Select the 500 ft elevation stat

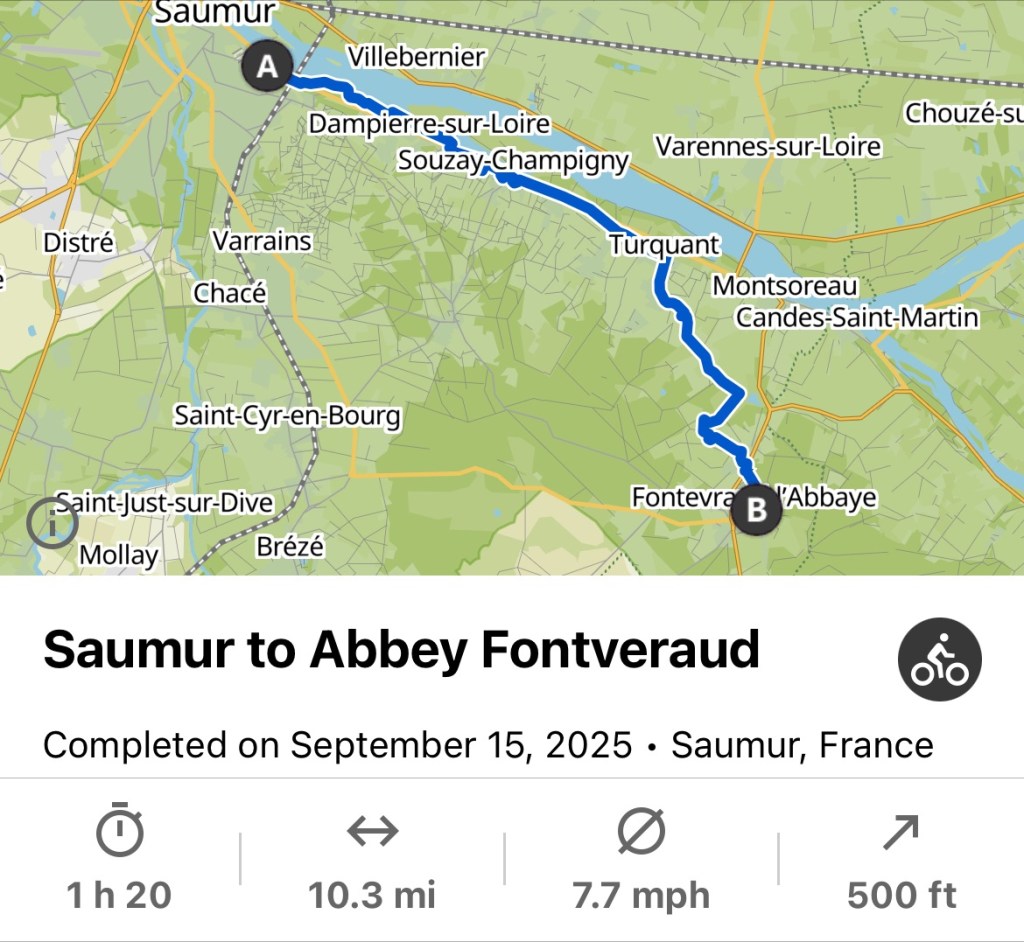901,895
